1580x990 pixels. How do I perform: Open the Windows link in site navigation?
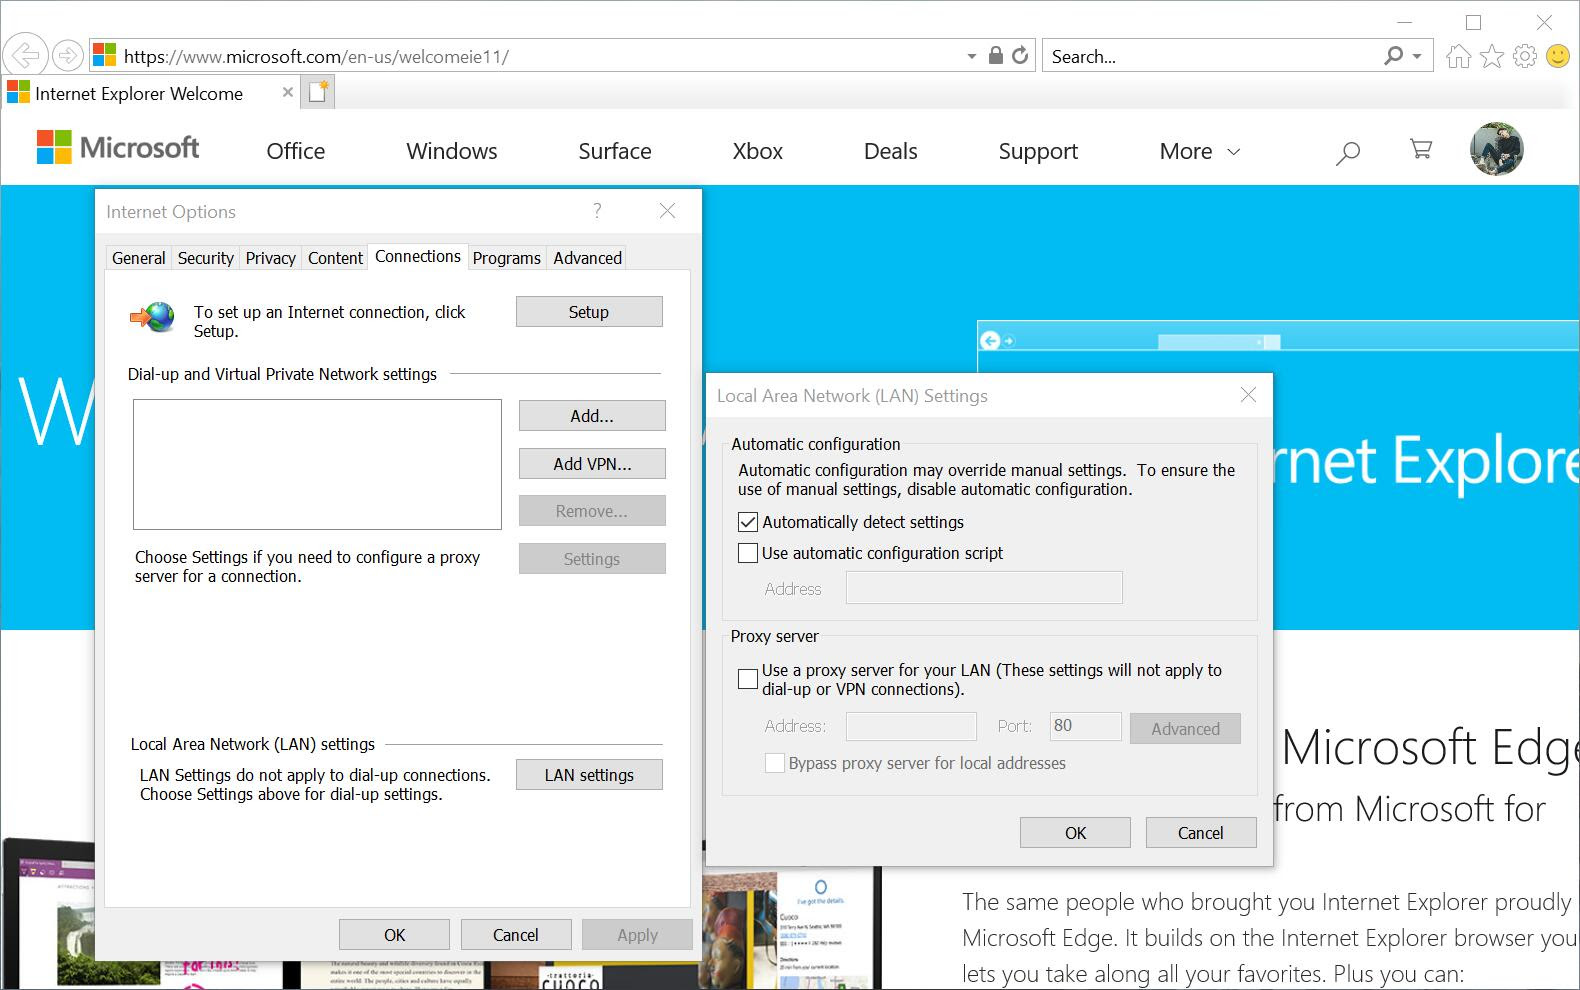tap(452, 151)
